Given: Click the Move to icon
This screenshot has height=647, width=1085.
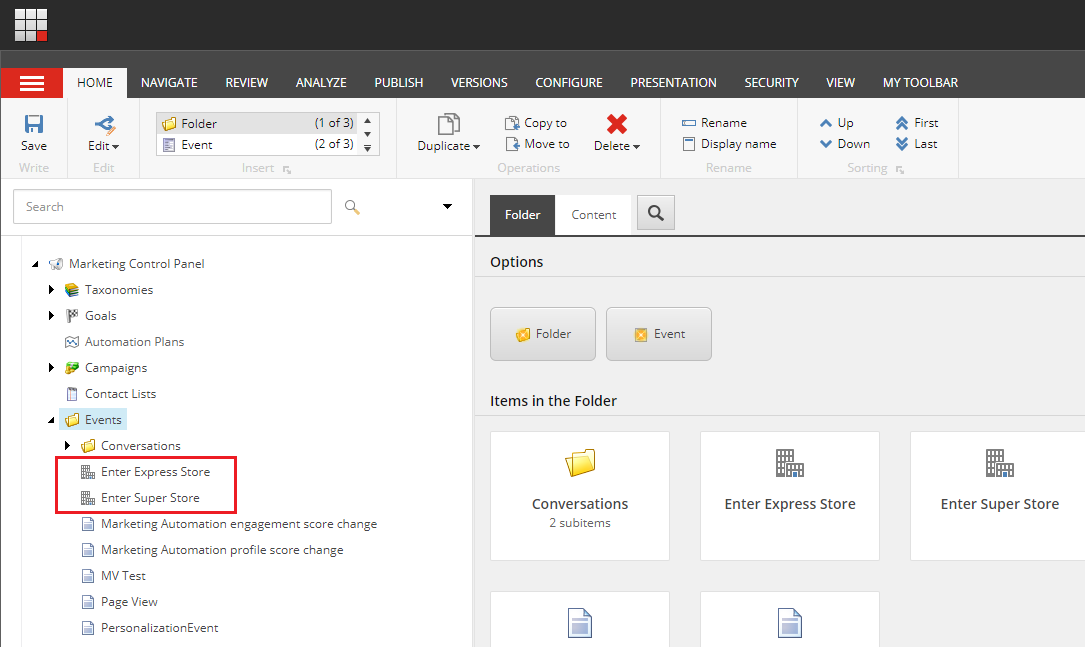Looking at the screenshot, I should coord(537,143).
